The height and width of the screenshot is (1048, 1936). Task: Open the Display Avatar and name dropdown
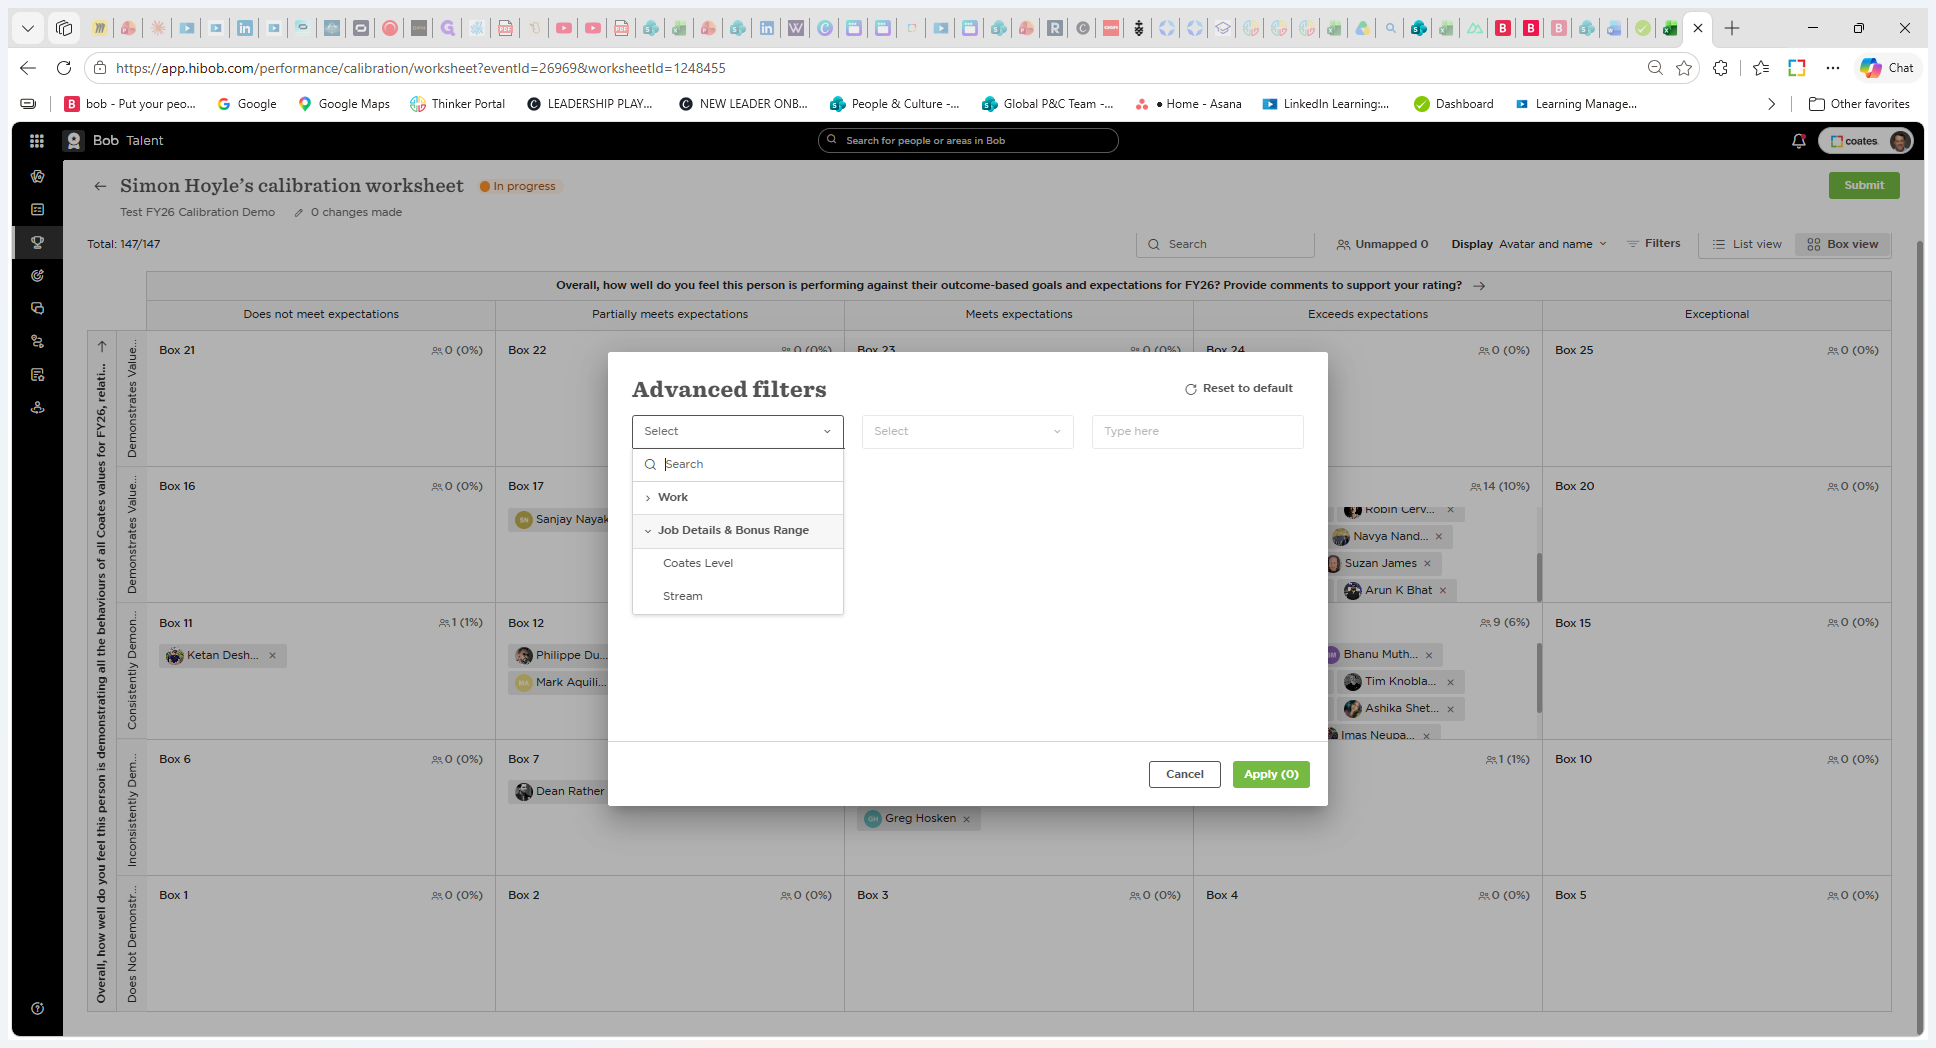[x=1529, y=244]
